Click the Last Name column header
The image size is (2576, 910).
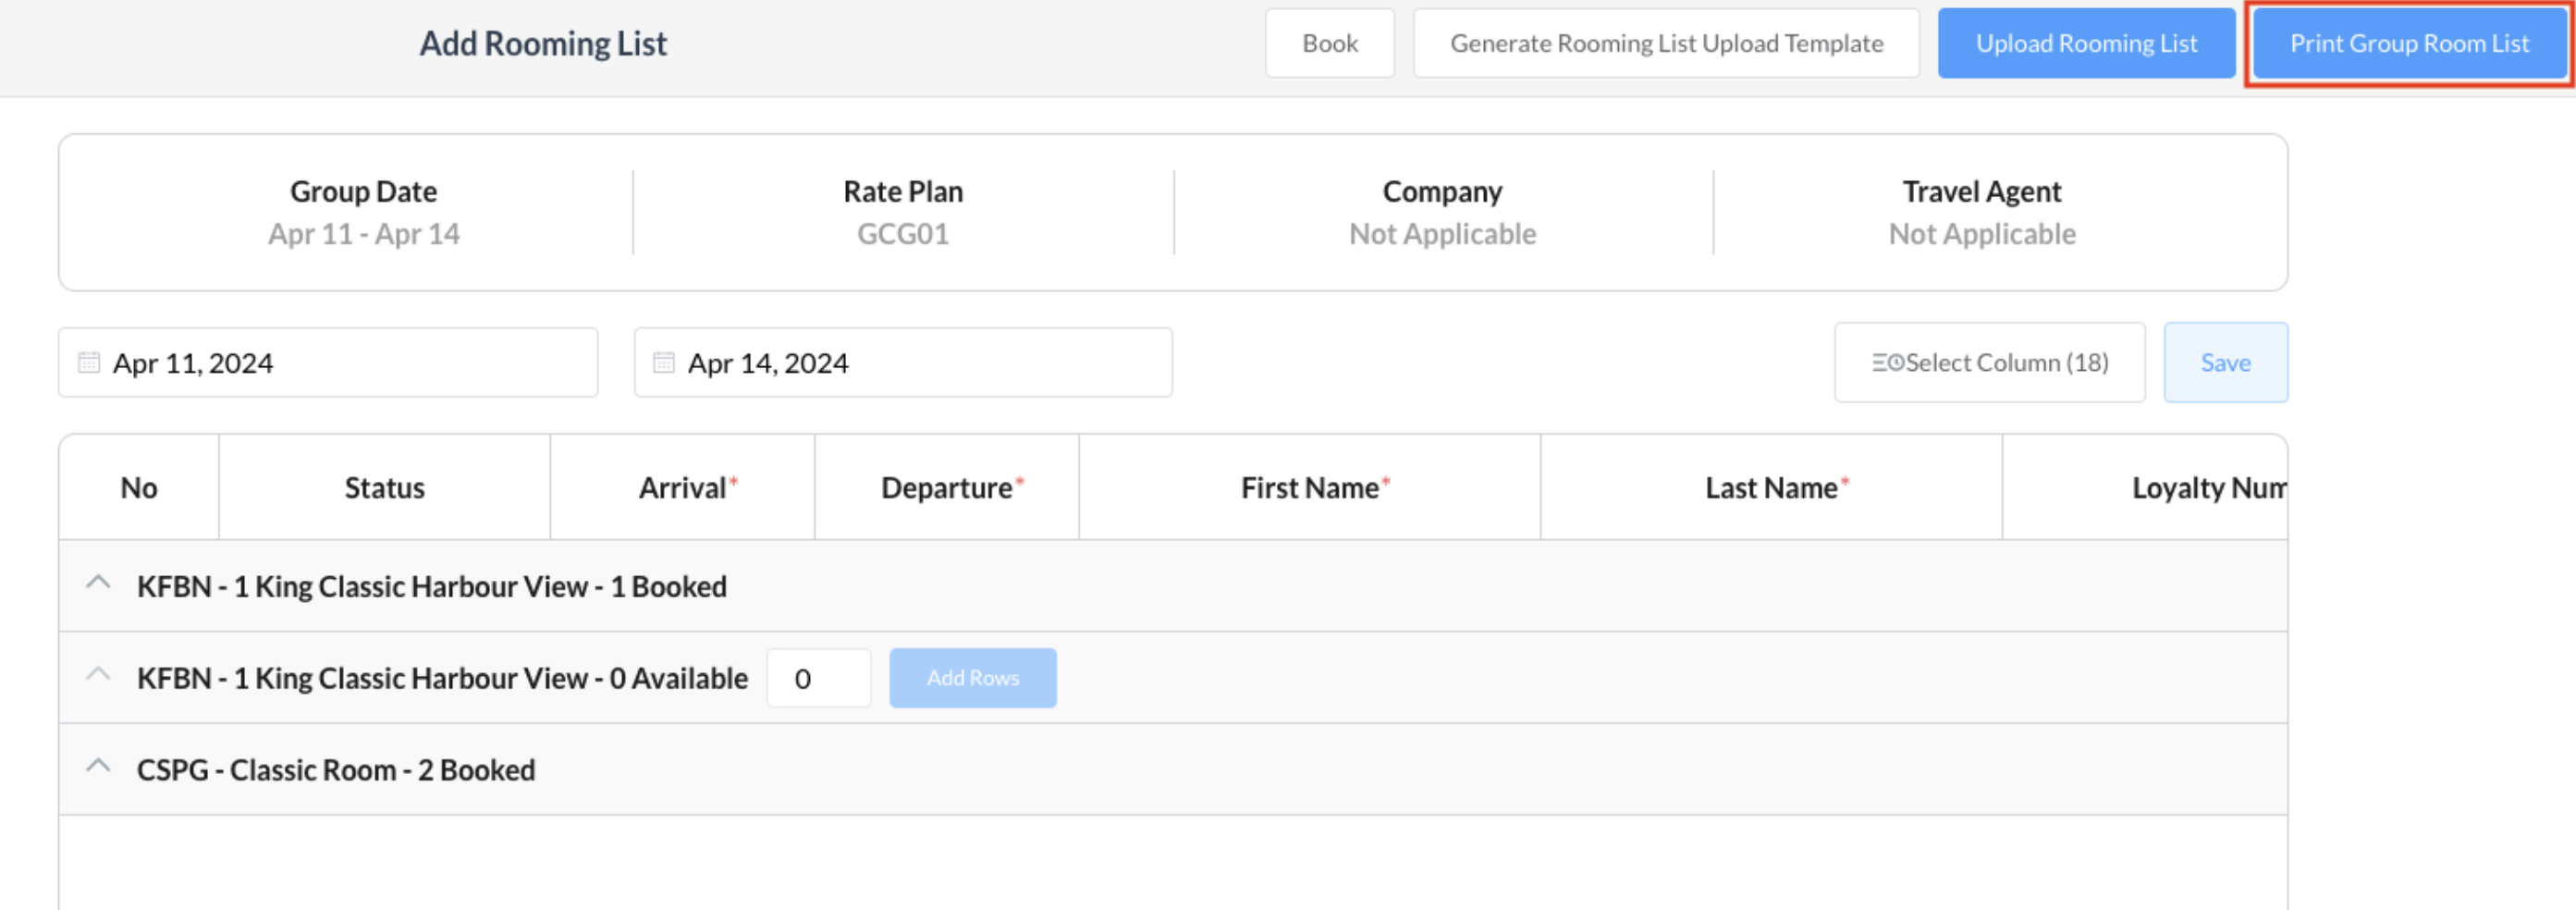coord(1771,488)
